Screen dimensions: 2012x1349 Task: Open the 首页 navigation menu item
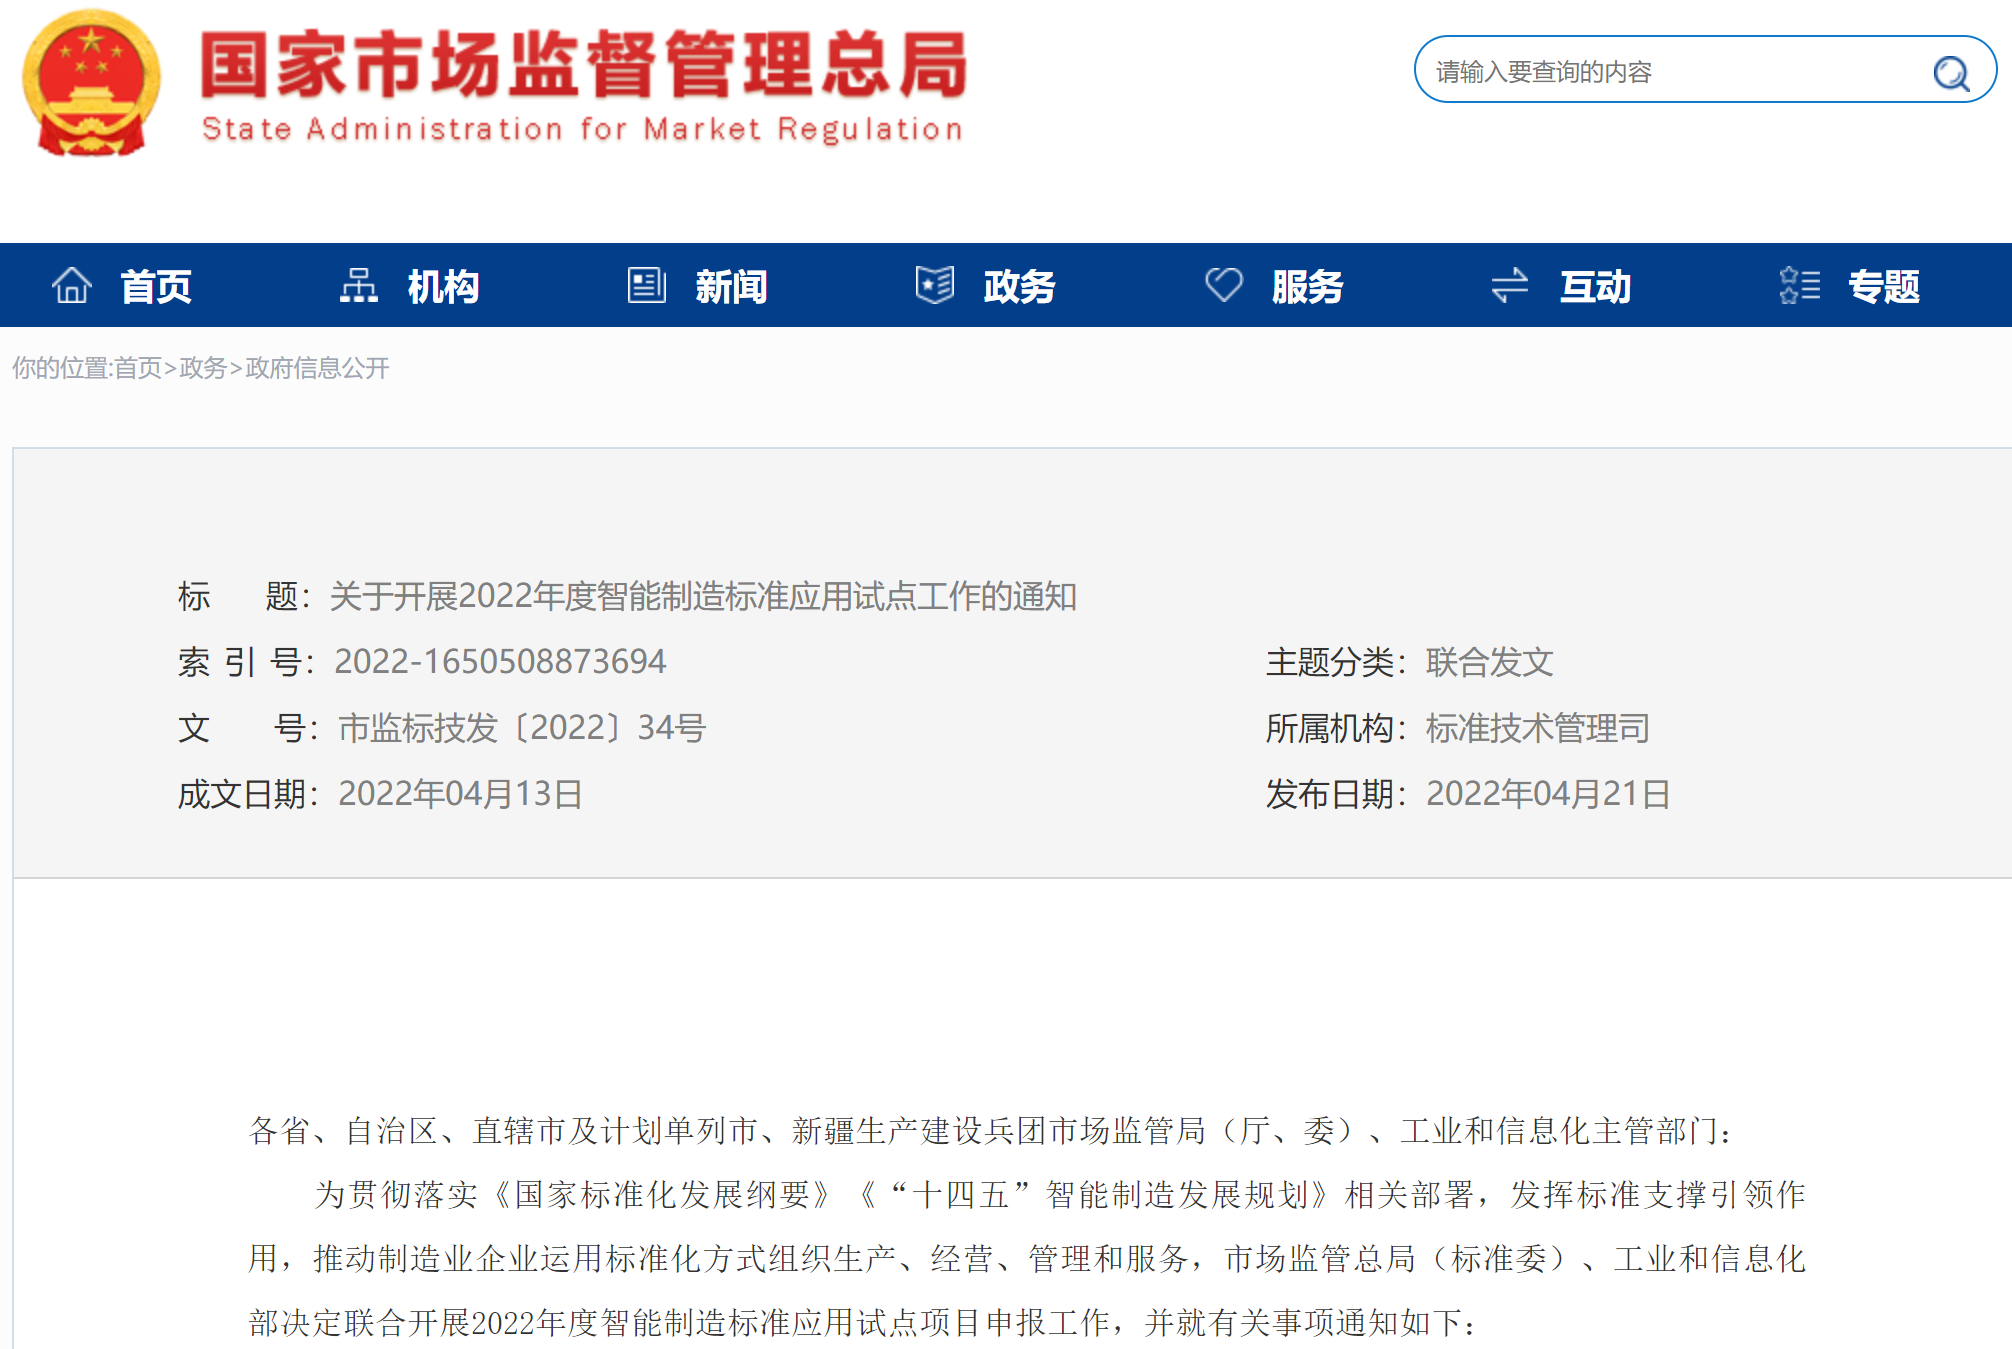(156, 287)
